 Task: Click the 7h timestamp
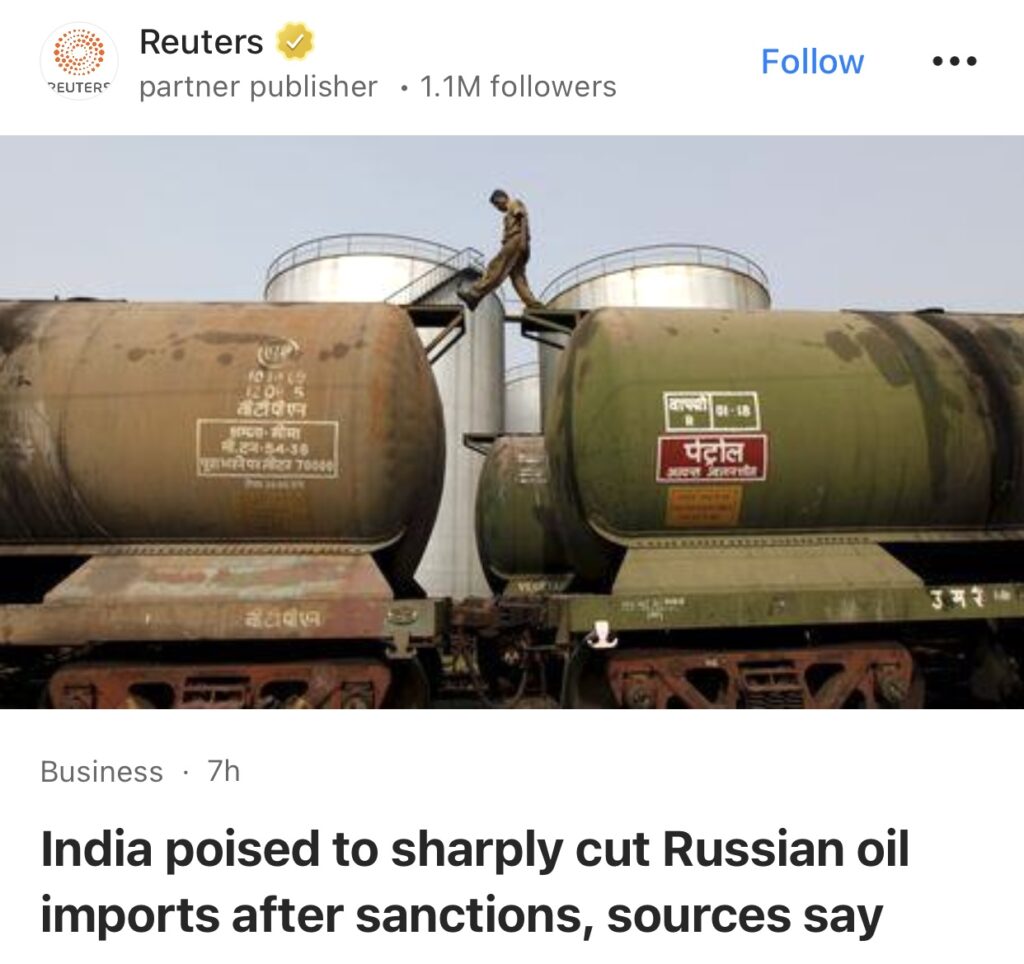tap(224, 771)
